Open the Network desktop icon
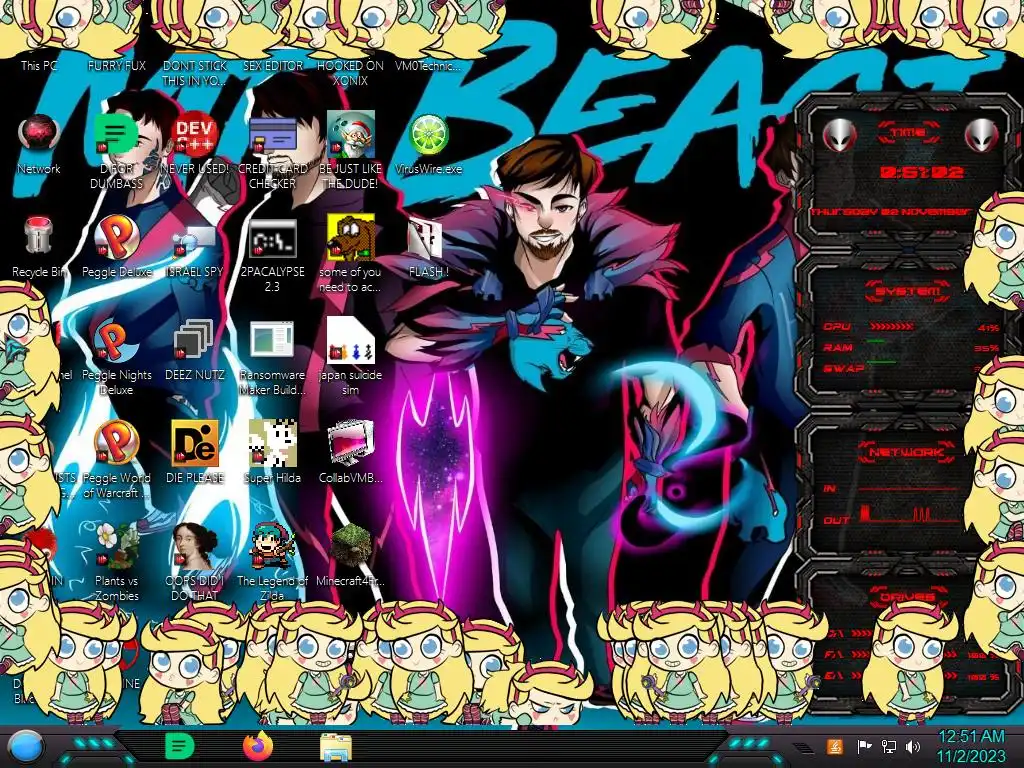Image resolution: width=1024 pixels, height=768 pixels. pyautogui.click(x=39, y=134)
